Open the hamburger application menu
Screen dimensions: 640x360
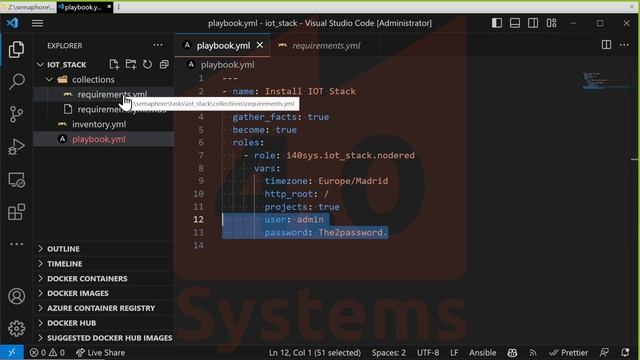pyautogui.click(x=38, y=23)
